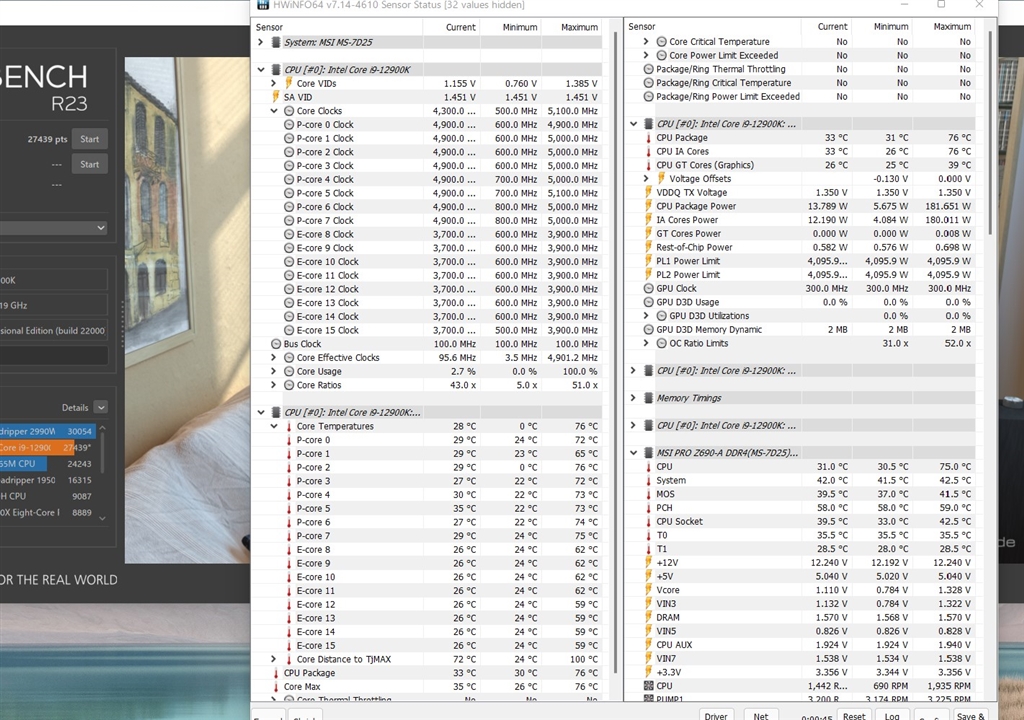The image size is (1024, 720).
Task: Expand the Core Critical Temperature node
Action: [x=646, y=41]
